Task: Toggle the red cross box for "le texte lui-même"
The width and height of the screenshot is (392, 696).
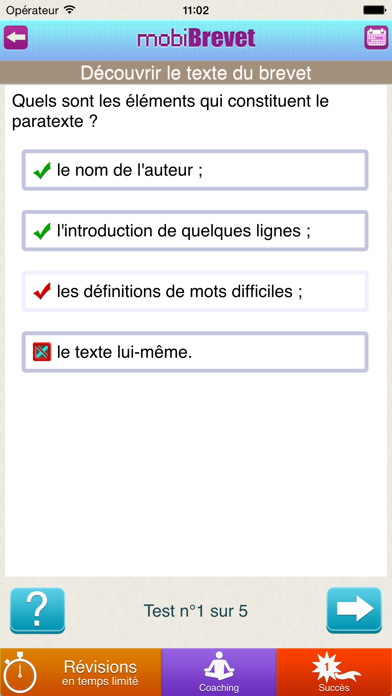Action: 42,352
